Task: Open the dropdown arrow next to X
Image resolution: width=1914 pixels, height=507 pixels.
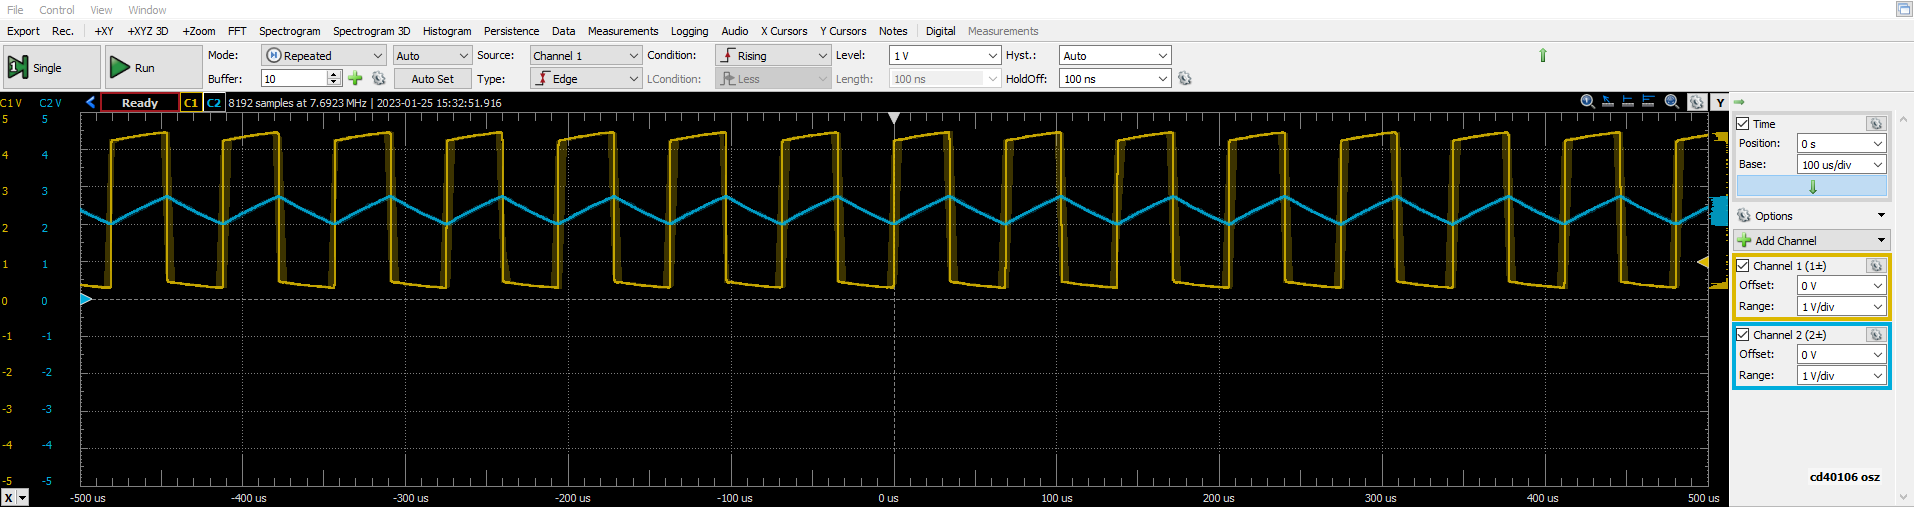Action: 23,498
